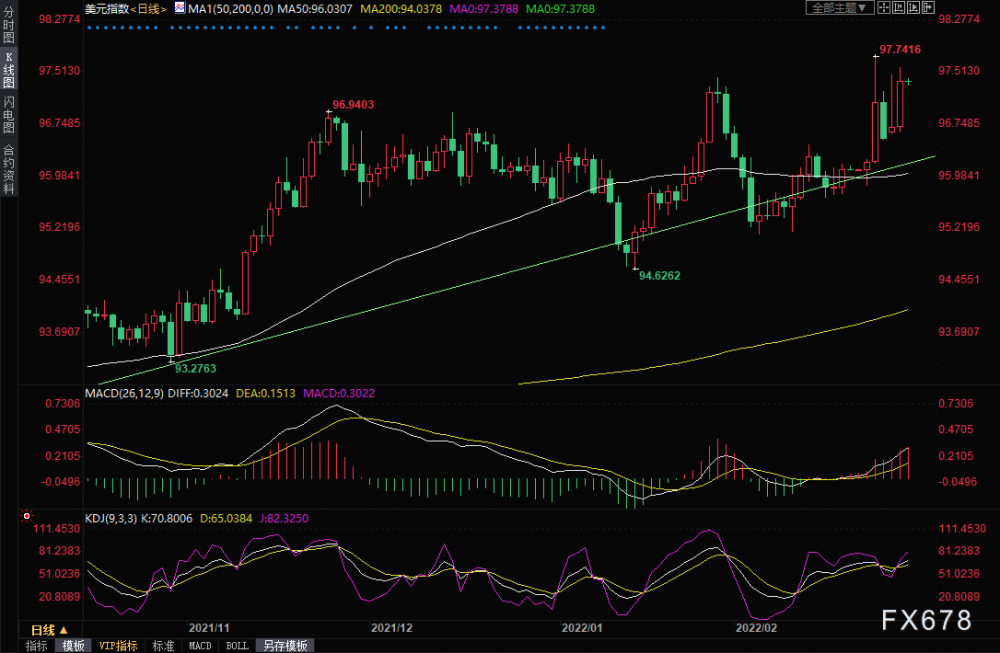1000x653 pixels.
Task: Click the 97.7416 high price label
Action: (900, 49)
